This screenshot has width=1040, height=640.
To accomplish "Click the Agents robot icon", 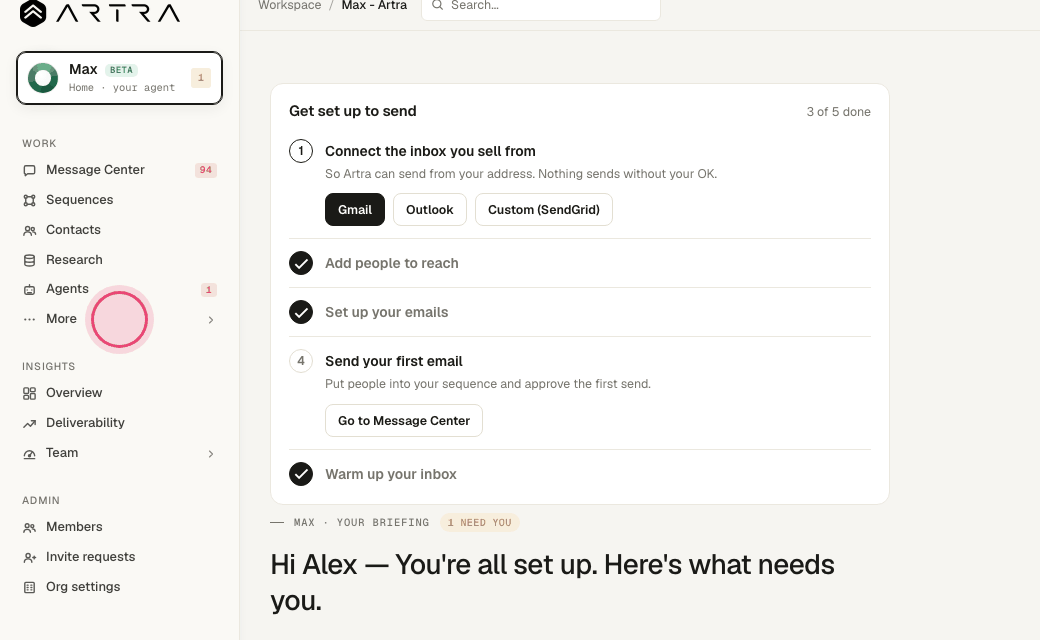I will pos(29,290).
